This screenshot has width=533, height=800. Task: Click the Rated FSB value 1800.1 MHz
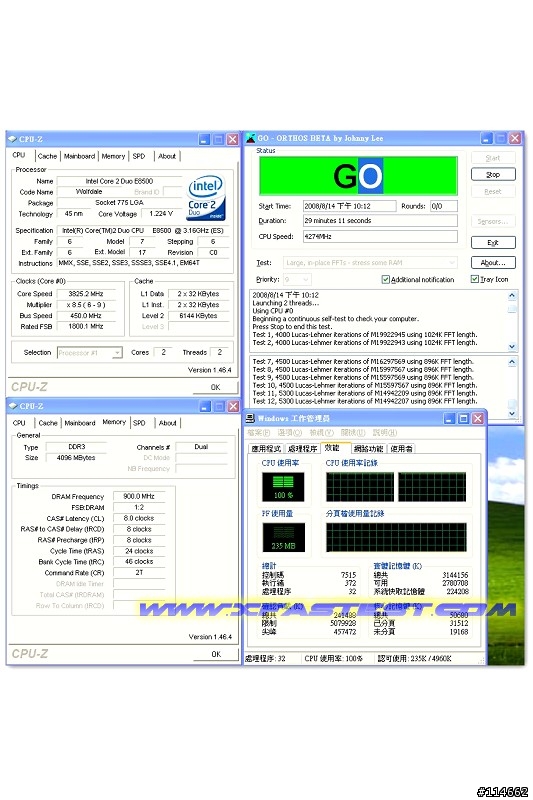(x=86, y=327)
